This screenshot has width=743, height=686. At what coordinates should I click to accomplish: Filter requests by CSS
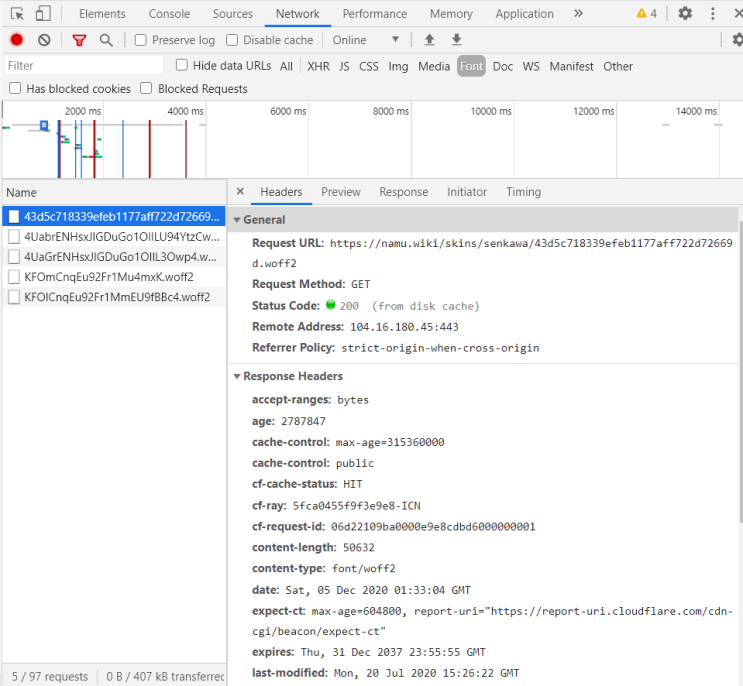(369, 66)
